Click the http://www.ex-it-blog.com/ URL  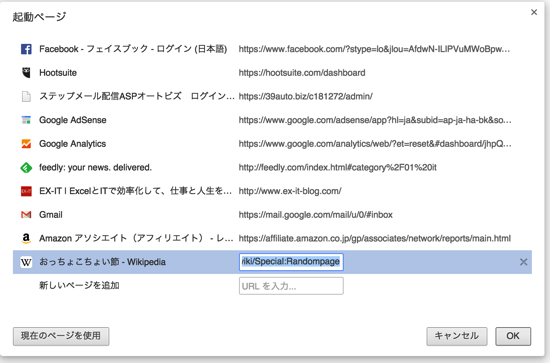290,191
